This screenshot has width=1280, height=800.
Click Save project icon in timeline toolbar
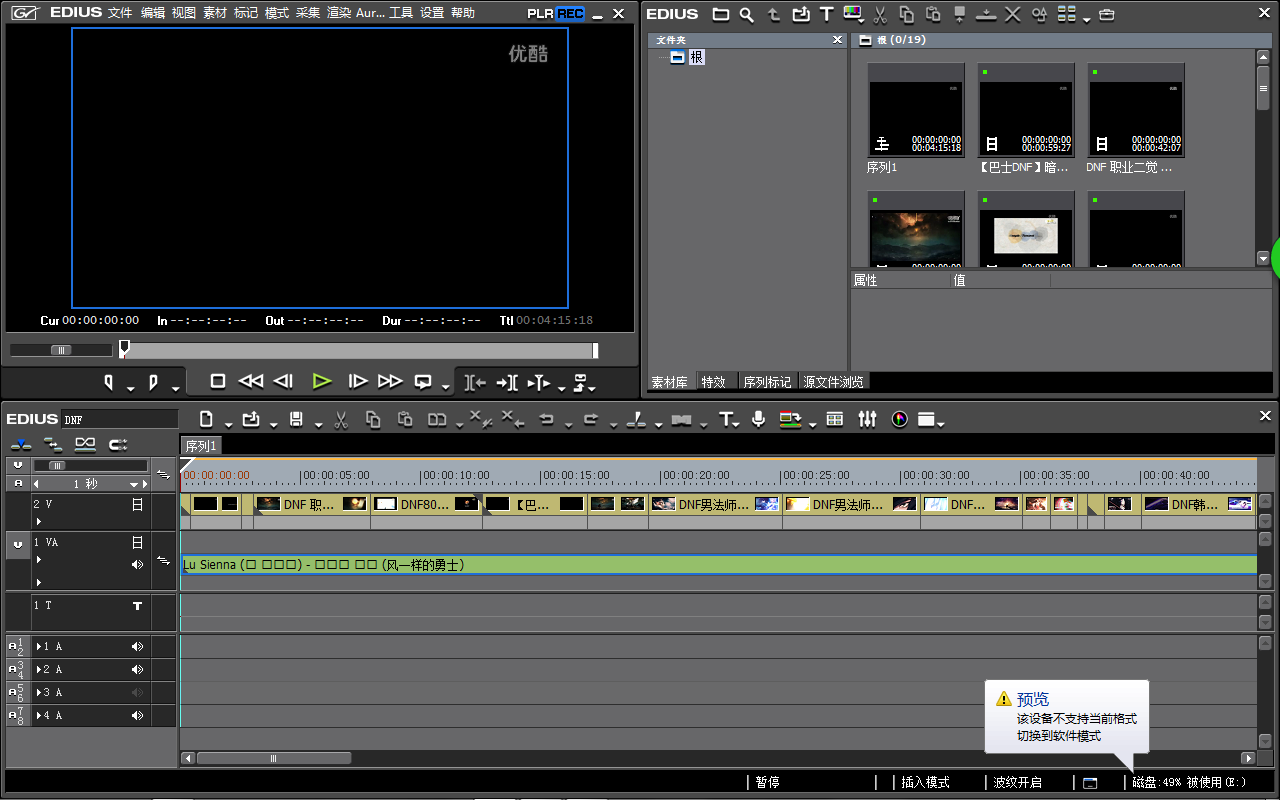(x=296, y=419)
